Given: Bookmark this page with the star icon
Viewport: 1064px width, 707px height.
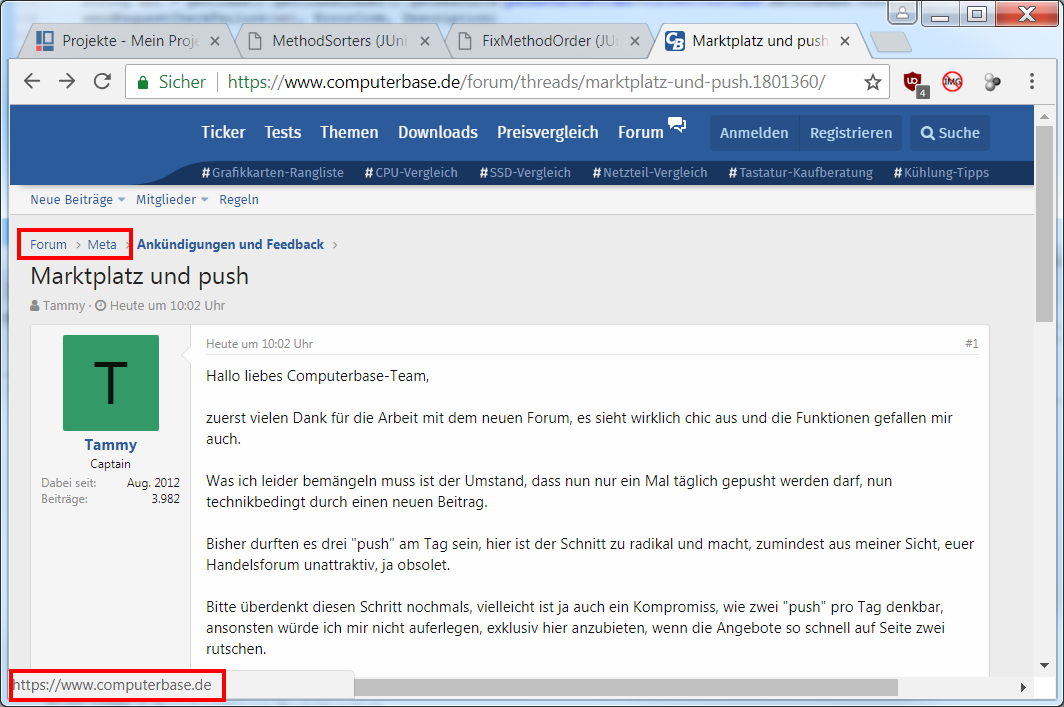Looking at the screenshot, I should click(873, 82).
